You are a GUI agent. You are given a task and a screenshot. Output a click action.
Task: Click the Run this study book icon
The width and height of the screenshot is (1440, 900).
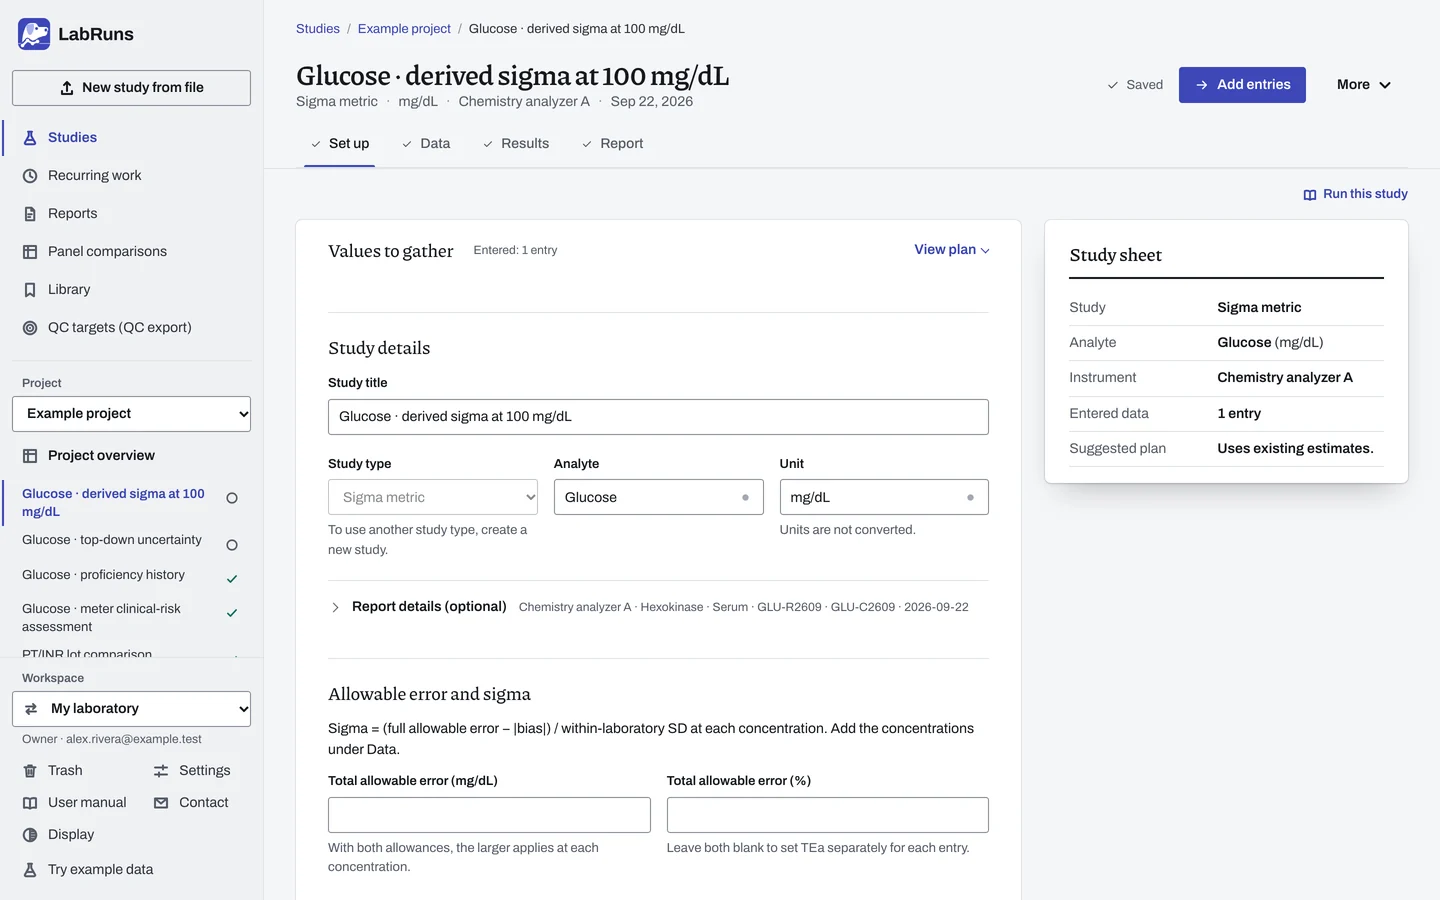click(x=1310, y=195)
